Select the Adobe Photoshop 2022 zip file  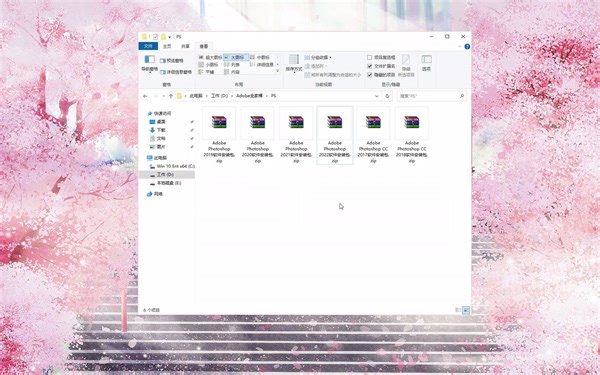click(x=335, y=135)
